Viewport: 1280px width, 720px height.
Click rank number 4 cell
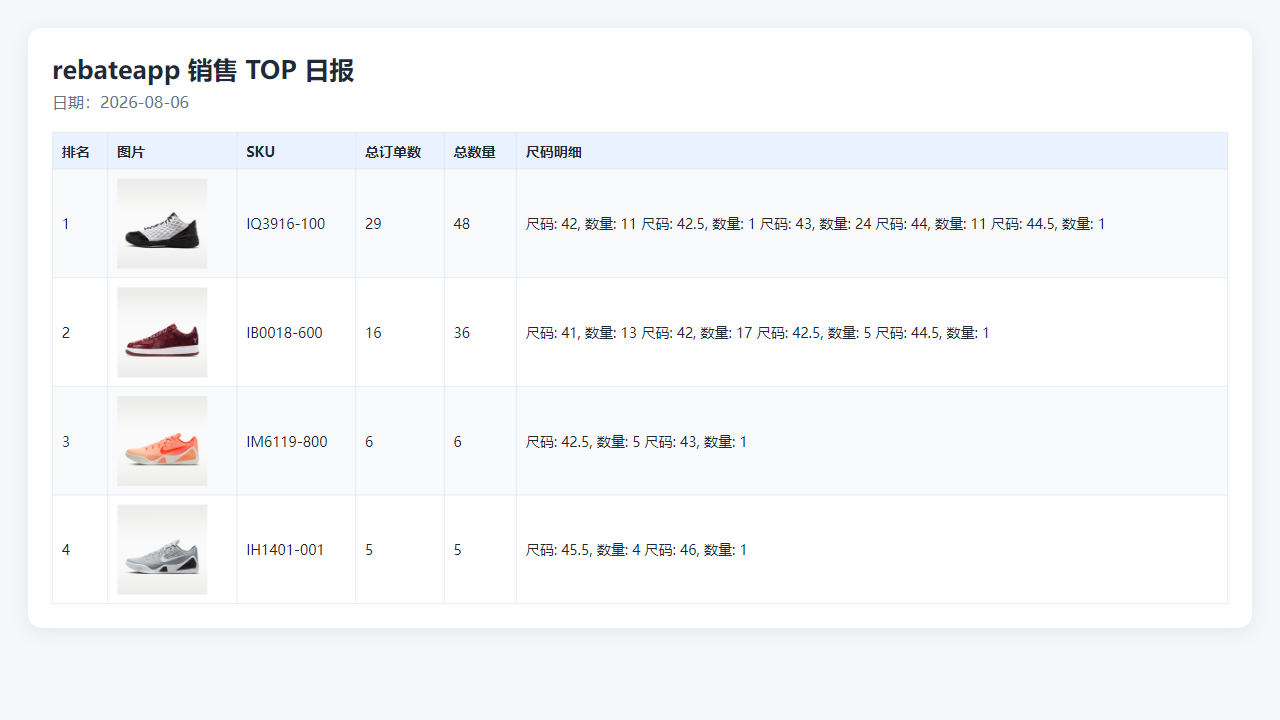80,550
